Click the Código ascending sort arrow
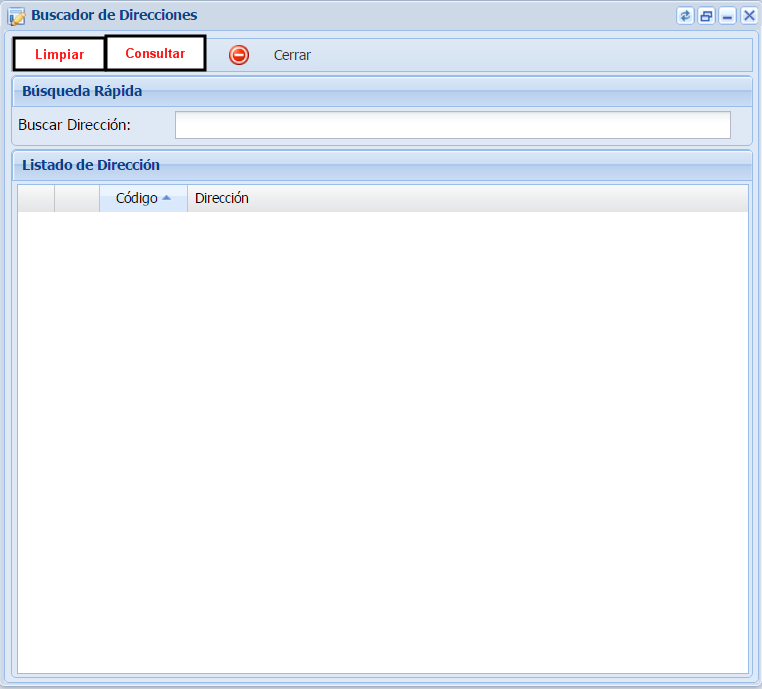 coord(167,198)
